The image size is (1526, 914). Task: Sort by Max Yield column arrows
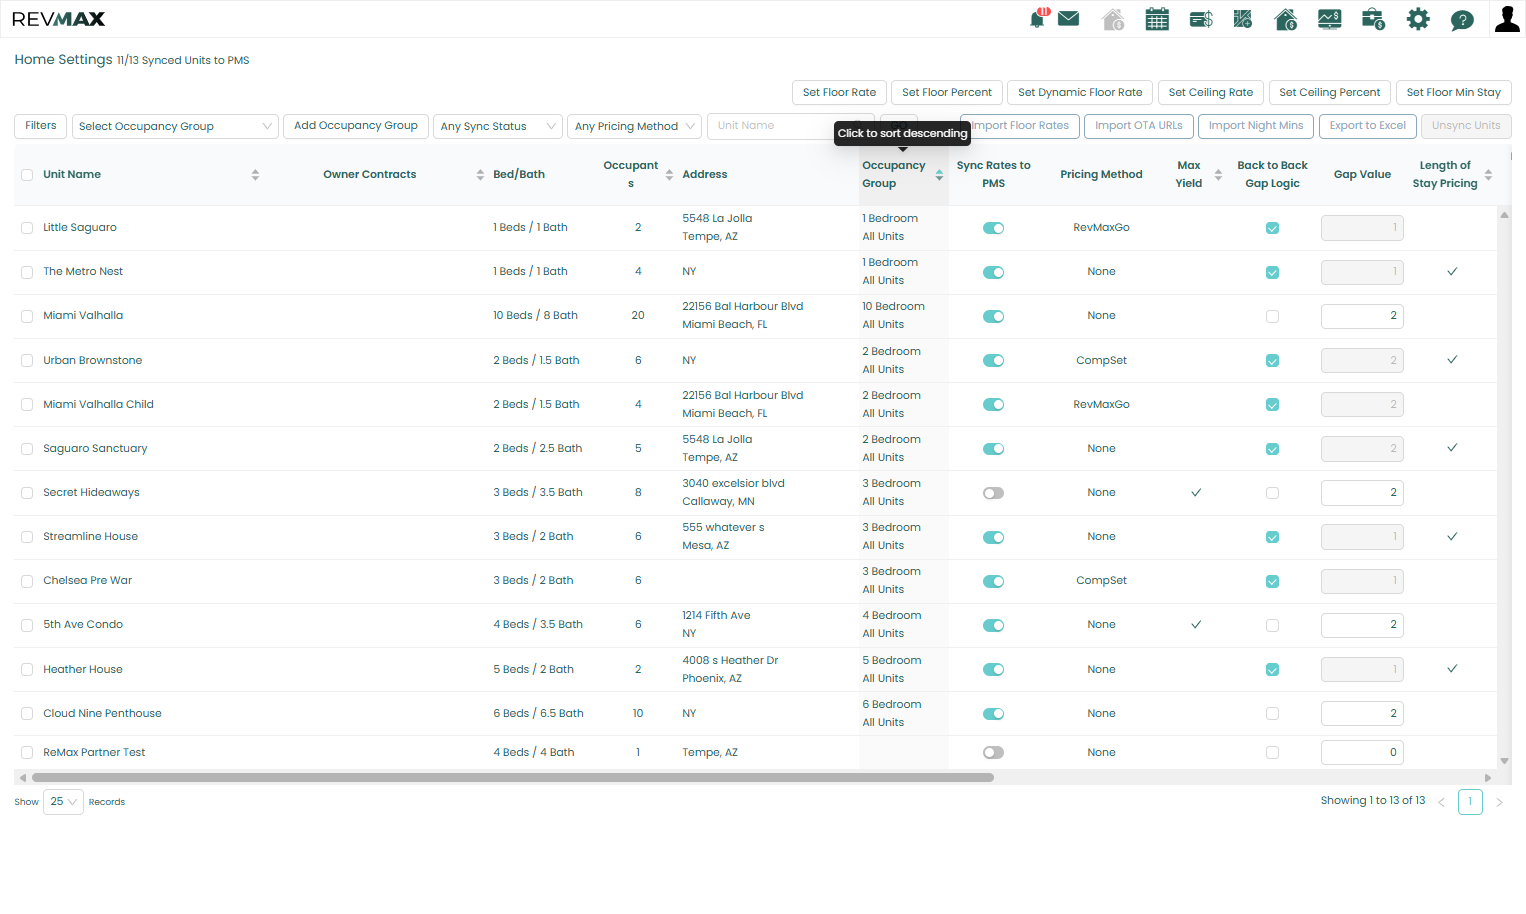coord(1218,175)
